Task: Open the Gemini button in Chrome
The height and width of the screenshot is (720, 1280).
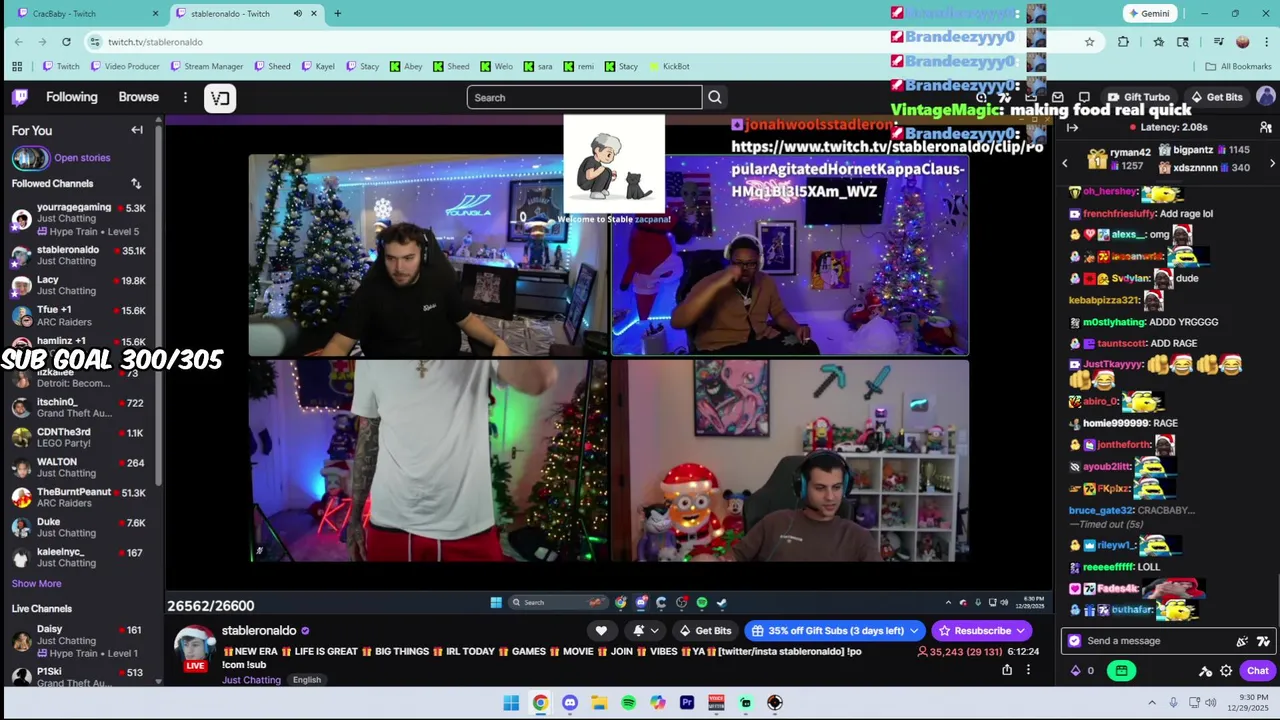Action: [x=1148, y=14]
